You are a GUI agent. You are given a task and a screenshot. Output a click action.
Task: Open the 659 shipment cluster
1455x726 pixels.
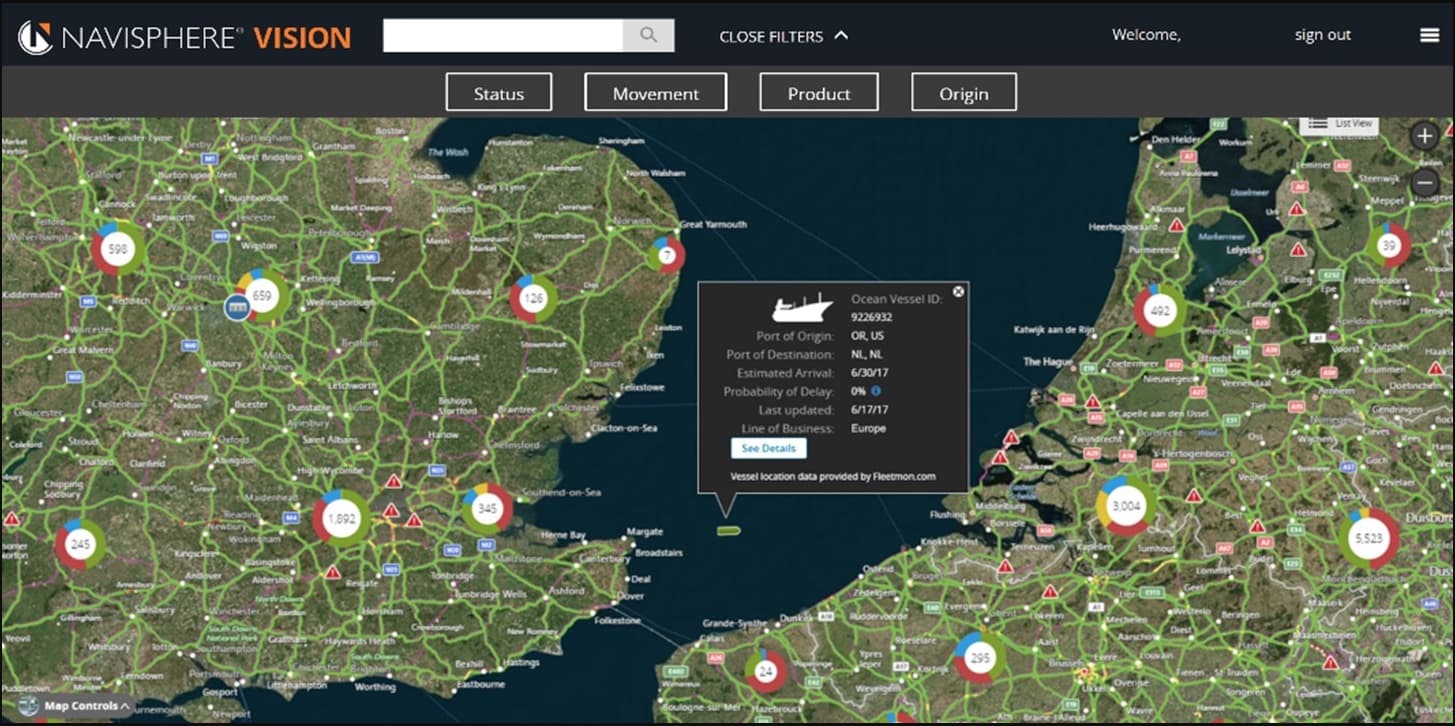click(x=262, y=295)
